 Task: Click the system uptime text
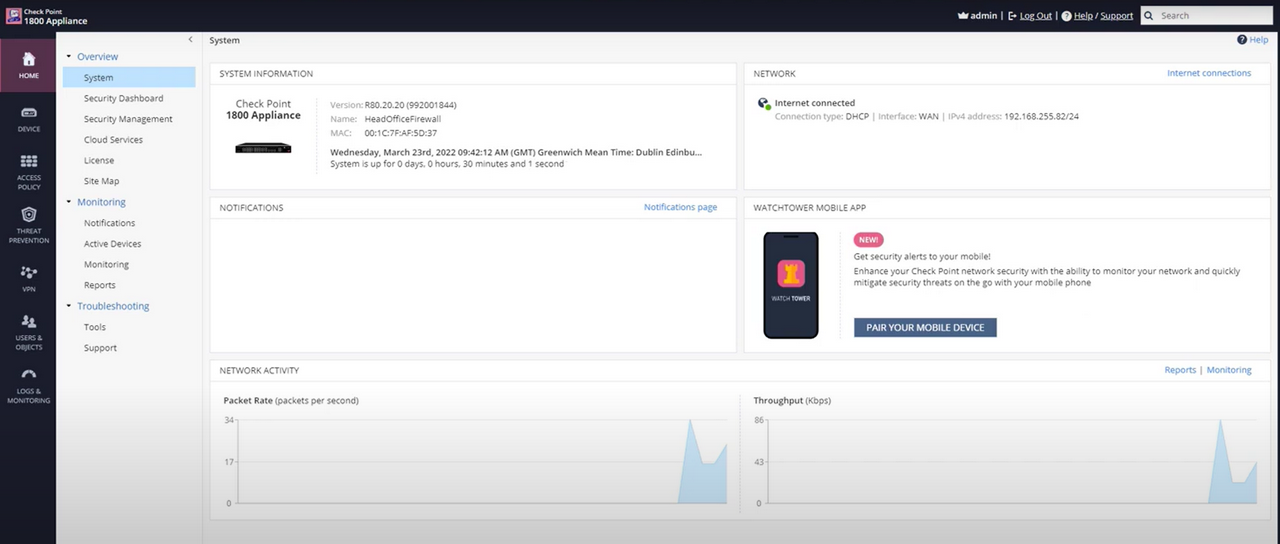click(447, 164)
